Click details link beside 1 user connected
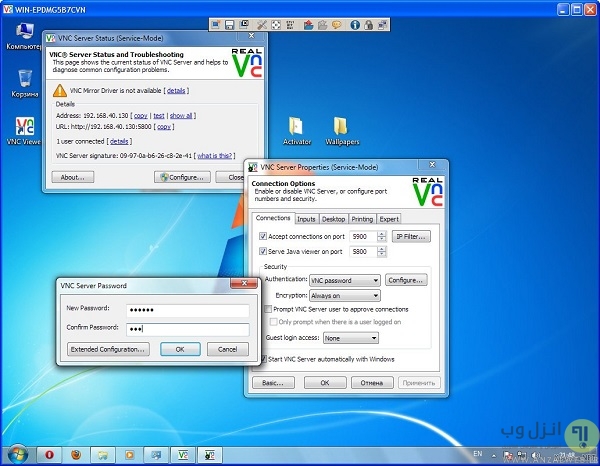Image resolution: width=600 pixels, height=466 pixels. [x=119, y=142]
